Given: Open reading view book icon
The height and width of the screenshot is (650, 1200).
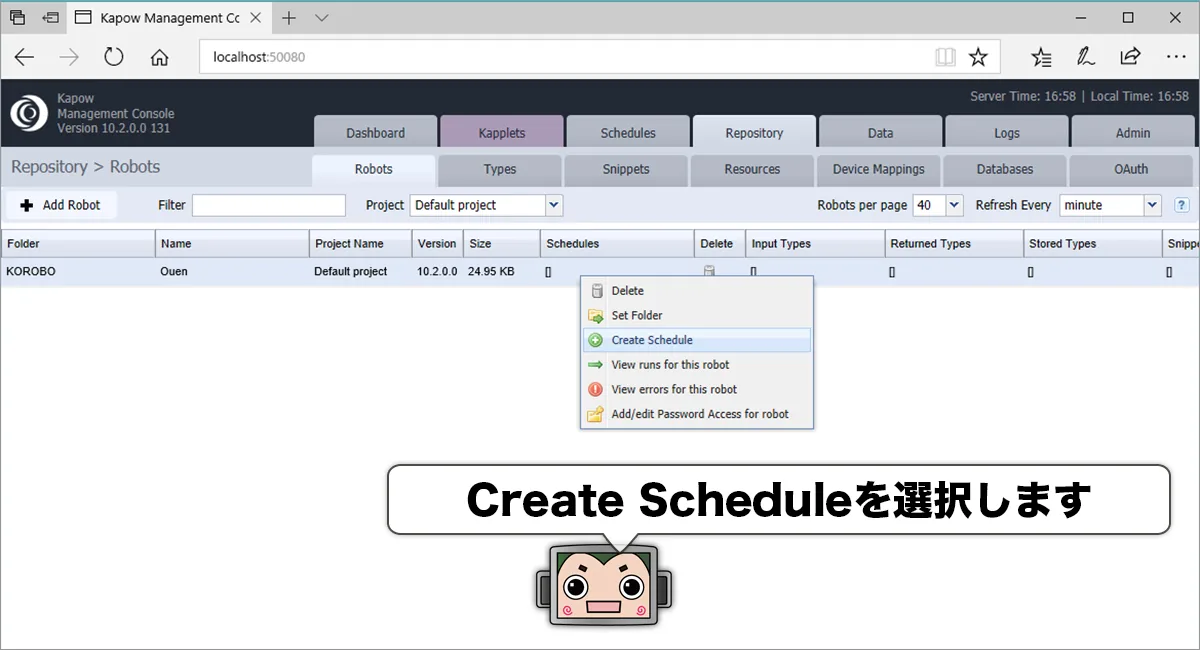Looking at the screenshot, I should pyautogui.click(x=945, y=57).
